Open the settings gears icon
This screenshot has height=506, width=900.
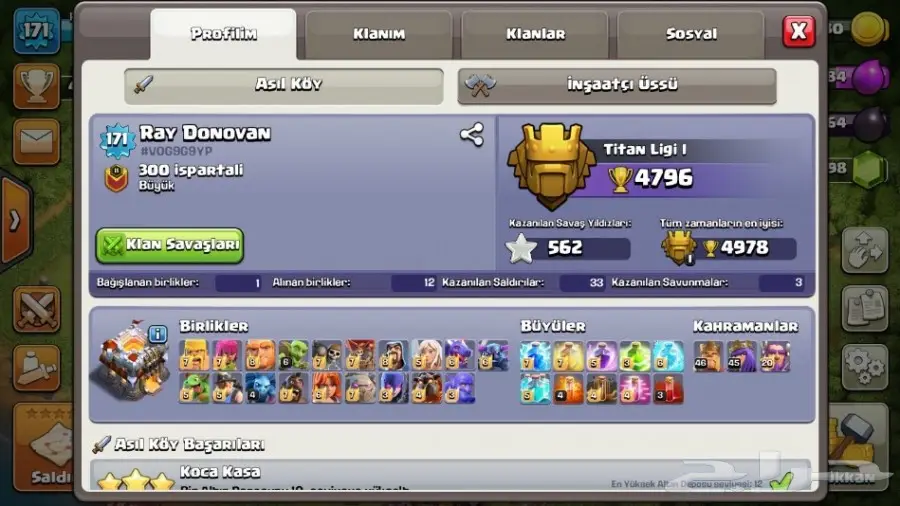click(x=865, y=367)
